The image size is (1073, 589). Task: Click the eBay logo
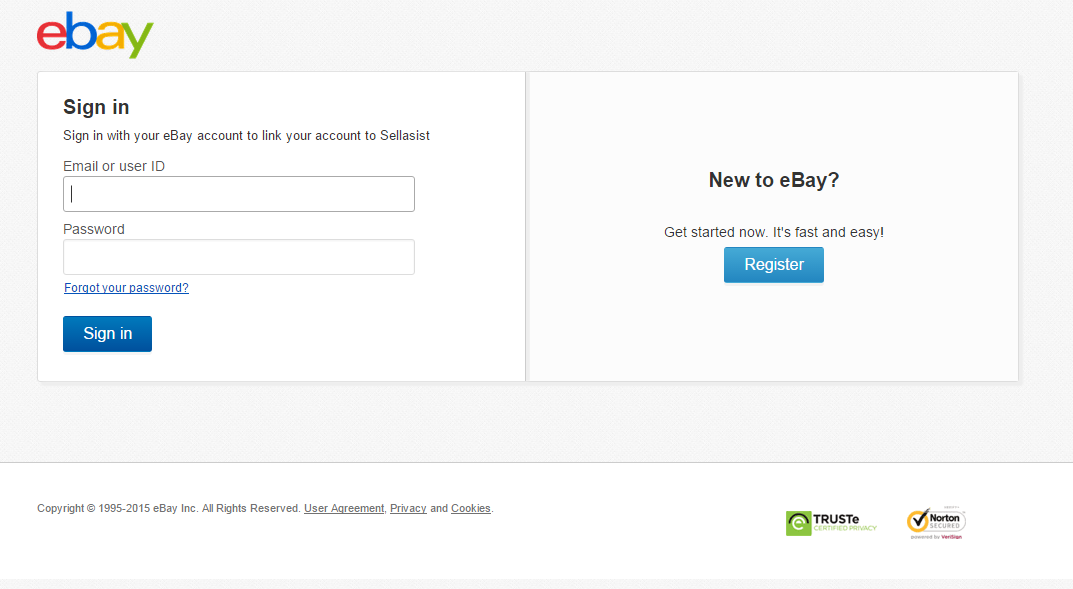(x=95, y=34)
